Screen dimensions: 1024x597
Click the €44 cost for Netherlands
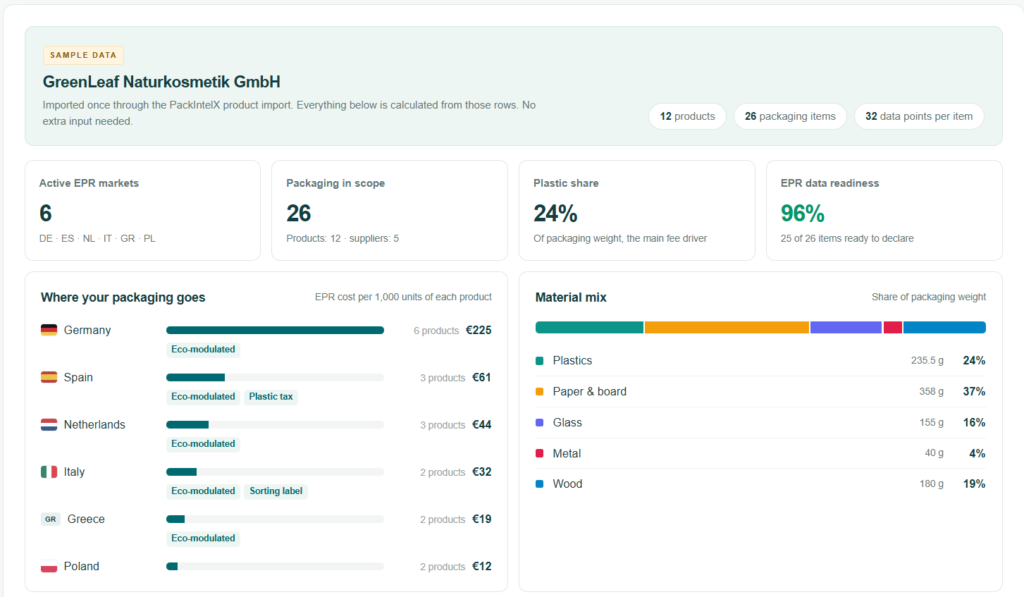[481, 425]
